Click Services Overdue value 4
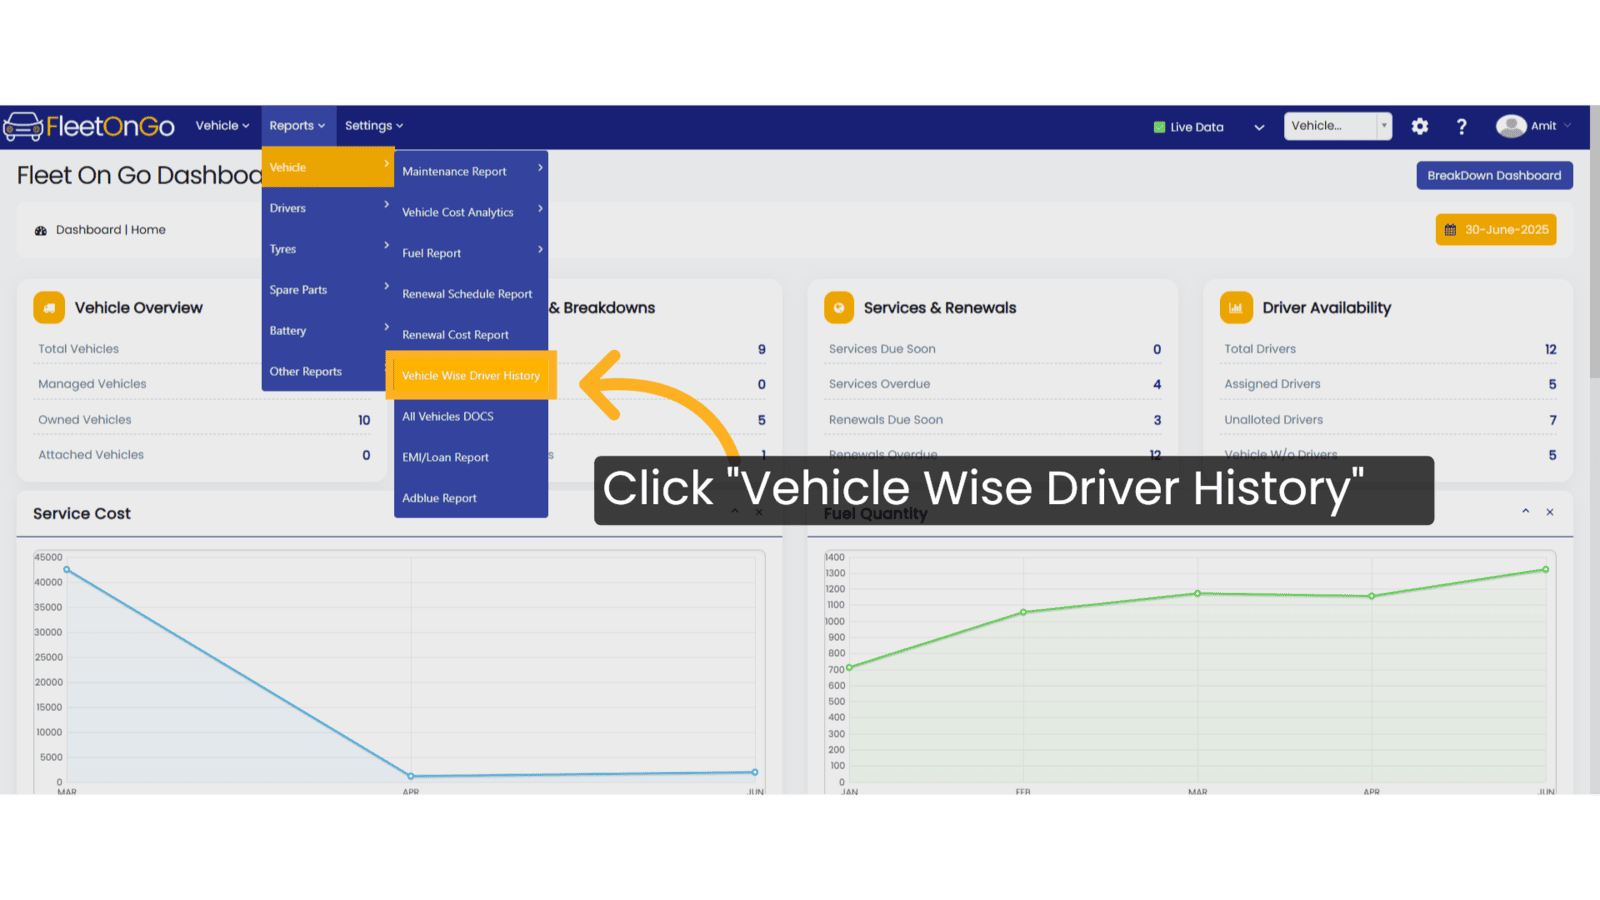Screen dimensions: 1600x900 pos(1157,384)
